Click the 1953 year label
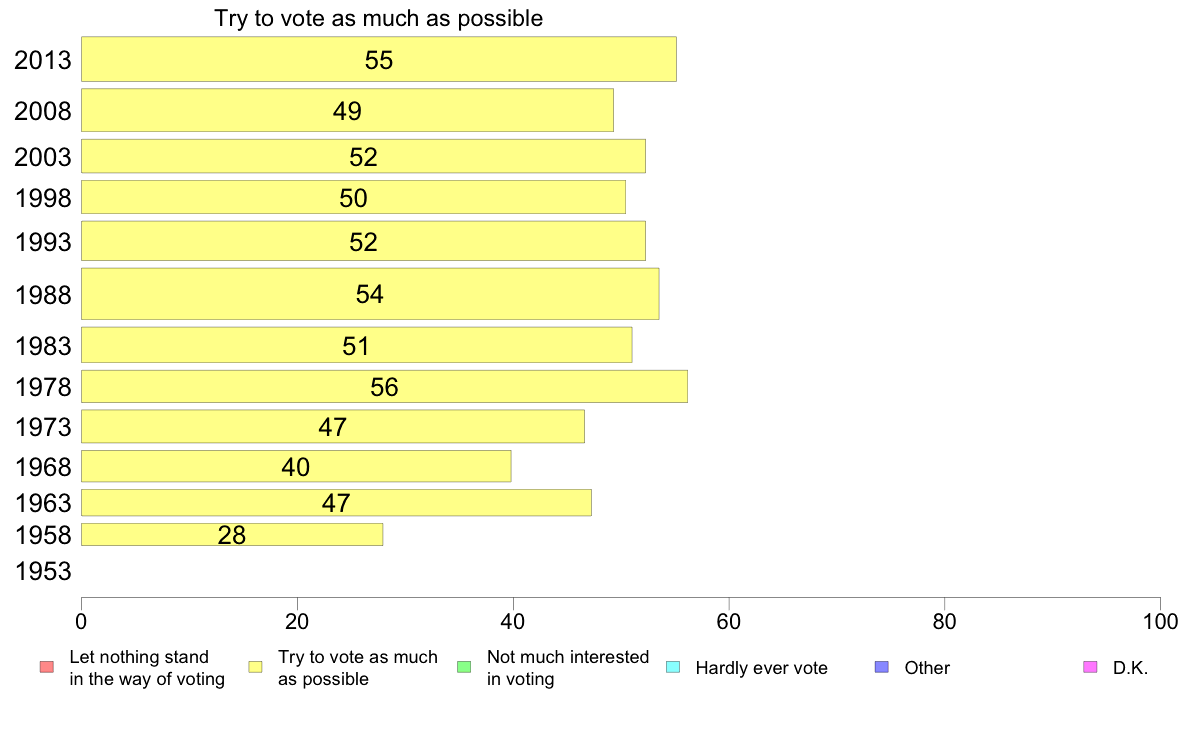The width and height of the screenshot is (1188, 736). (43, 572)
